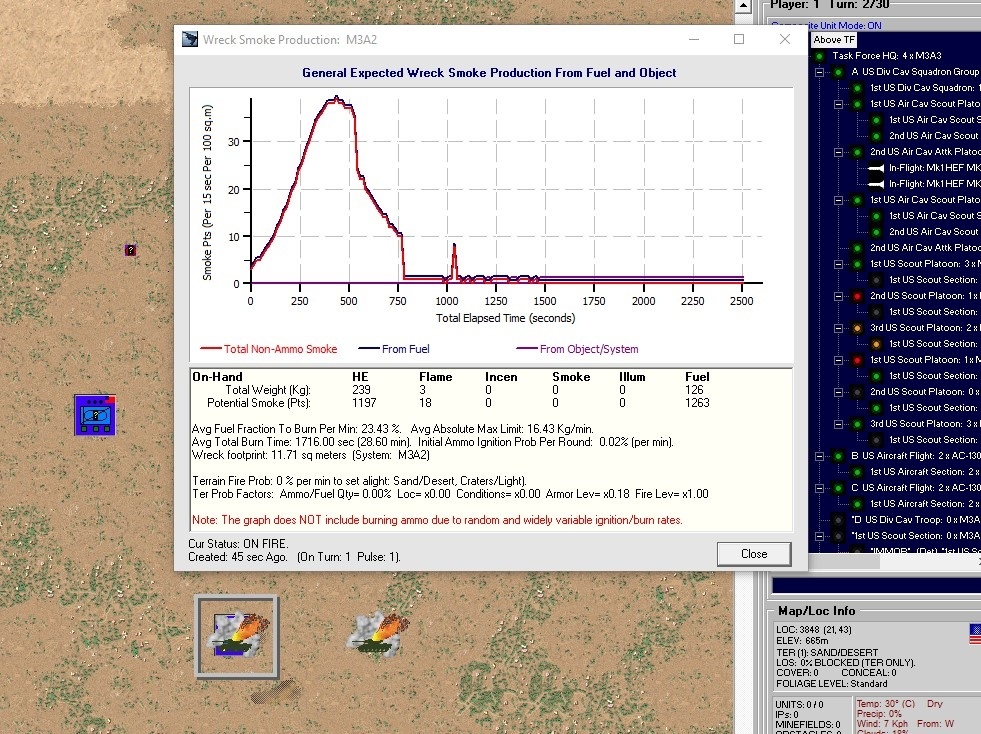Click the From Fuel legend entry
This screenshot has height=734, width=981.
(394, 349)
